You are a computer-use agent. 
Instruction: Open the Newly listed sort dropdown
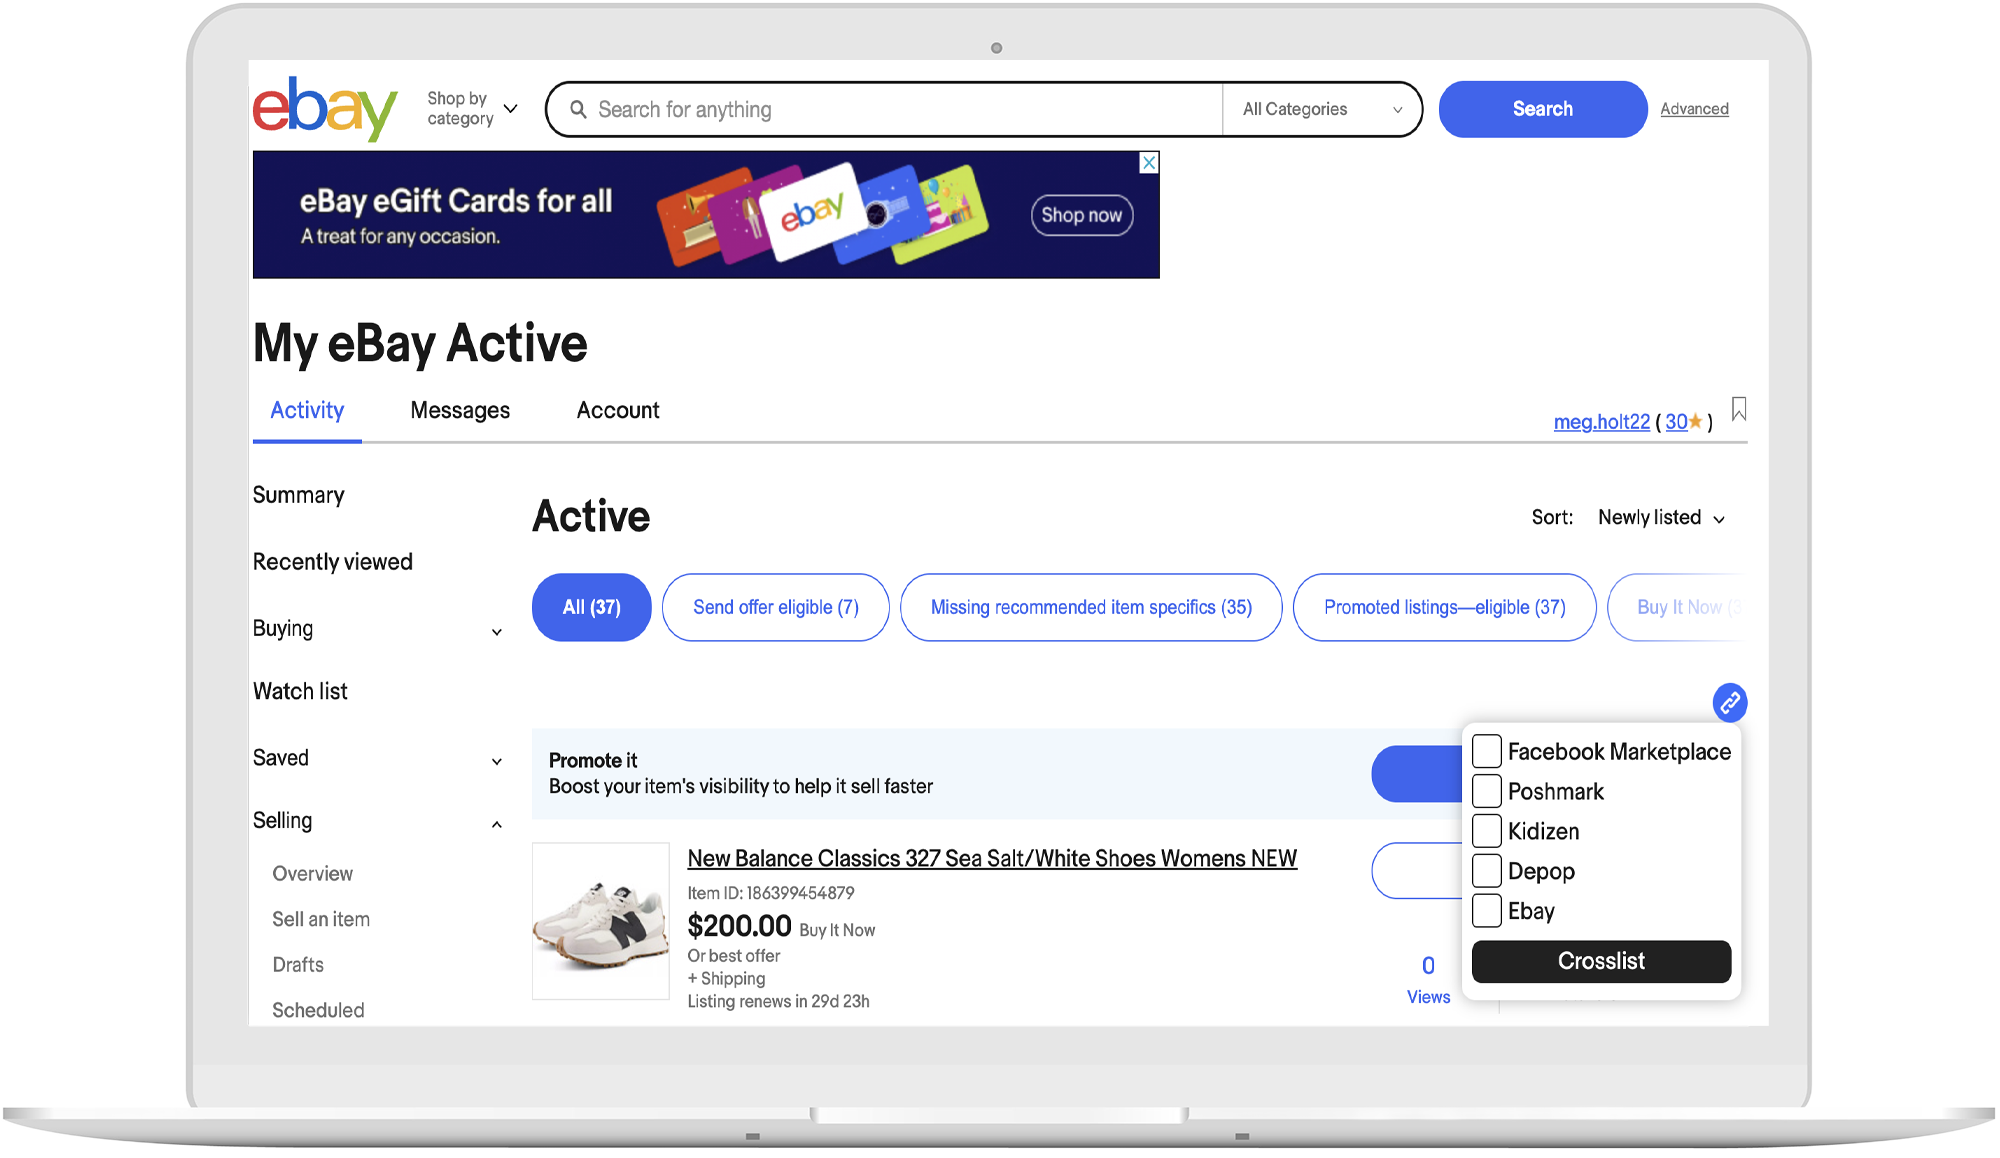click(x=1661, y=518)
